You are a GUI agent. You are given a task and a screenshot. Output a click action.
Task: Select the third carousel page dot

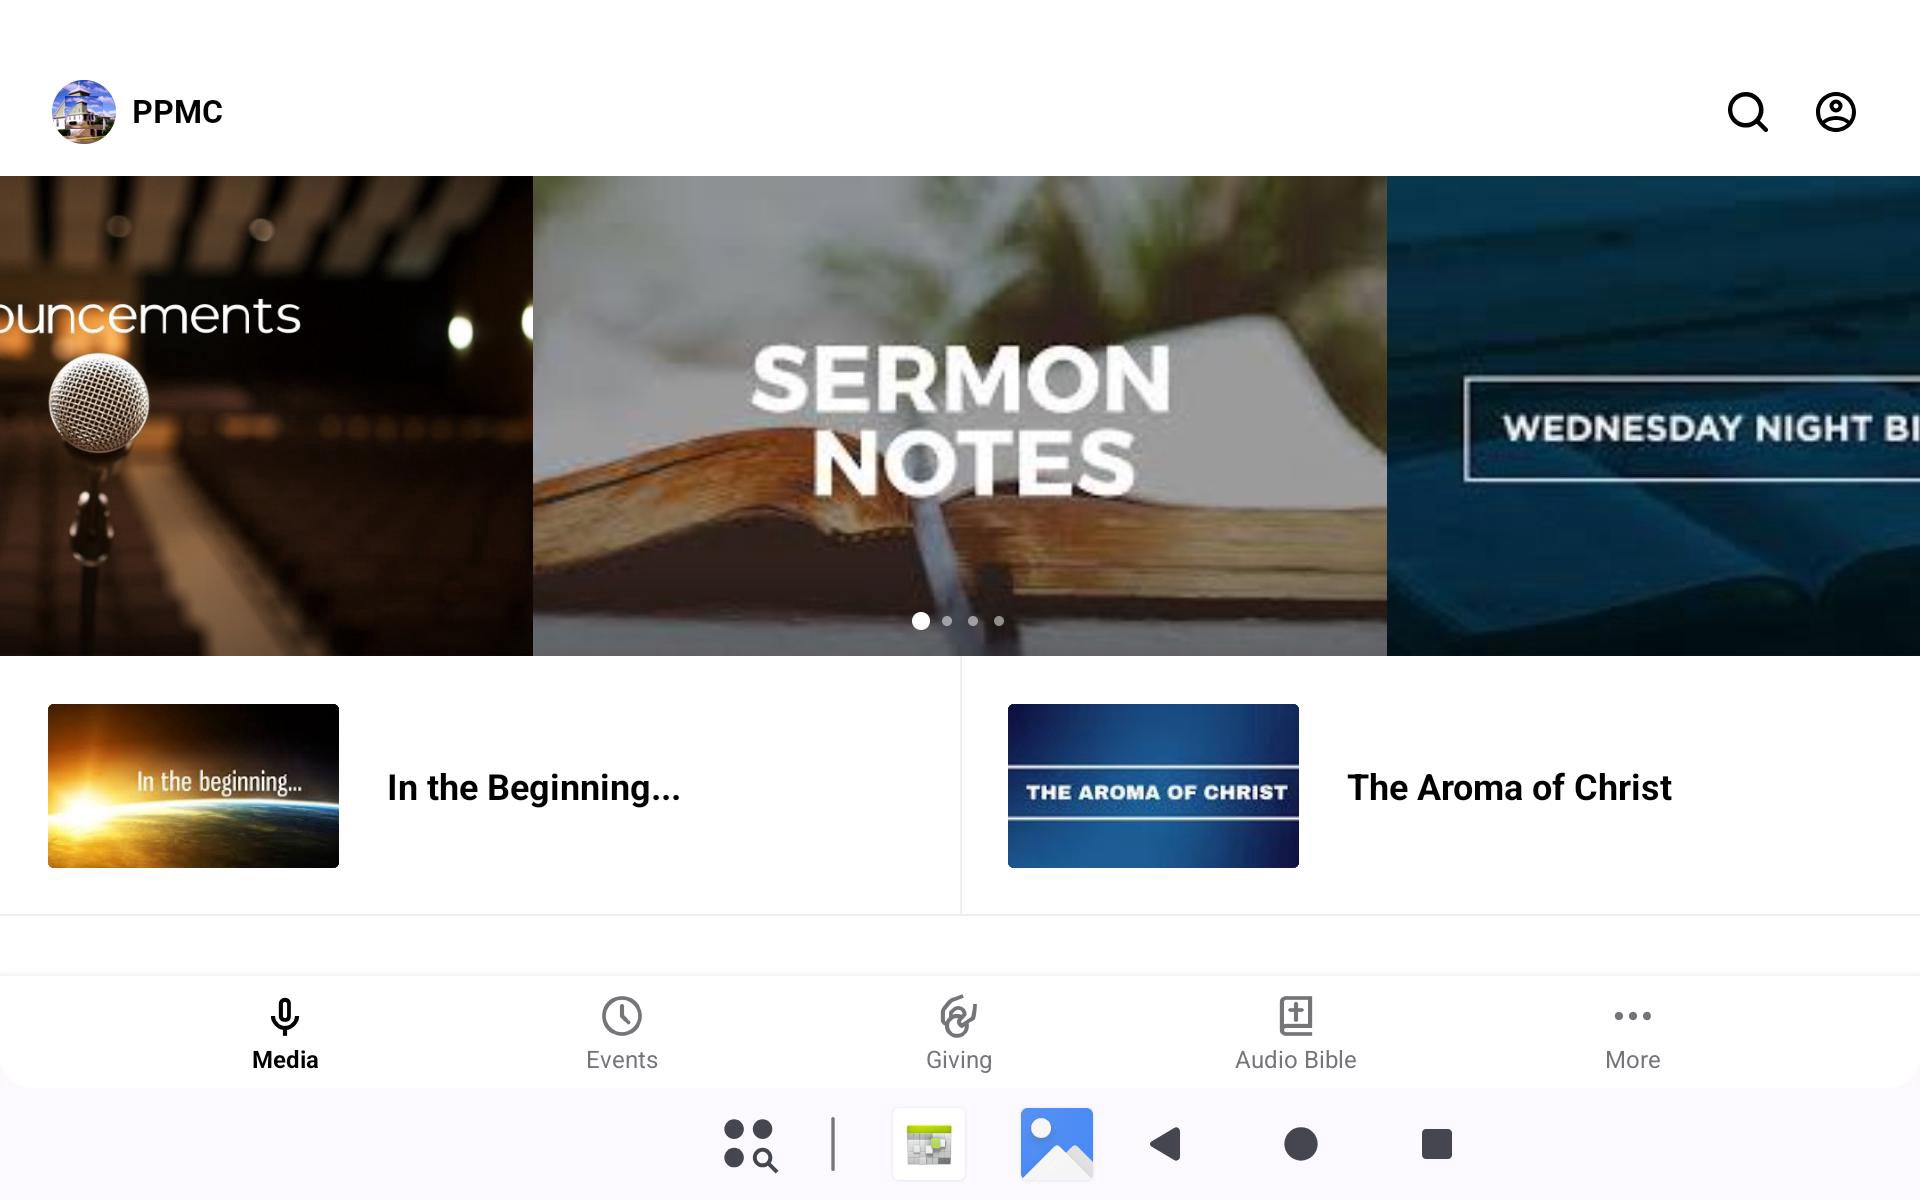tap(973, 621)
